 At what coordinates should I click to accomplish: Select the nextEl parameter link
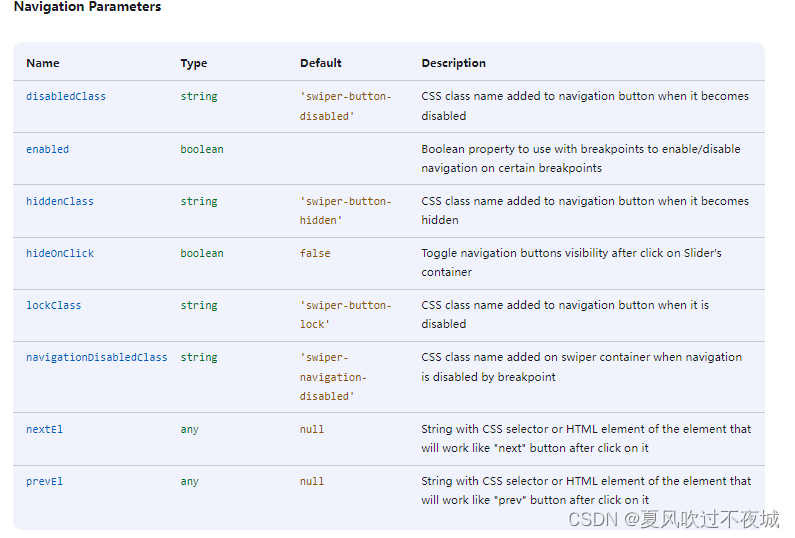pos(44,429)
